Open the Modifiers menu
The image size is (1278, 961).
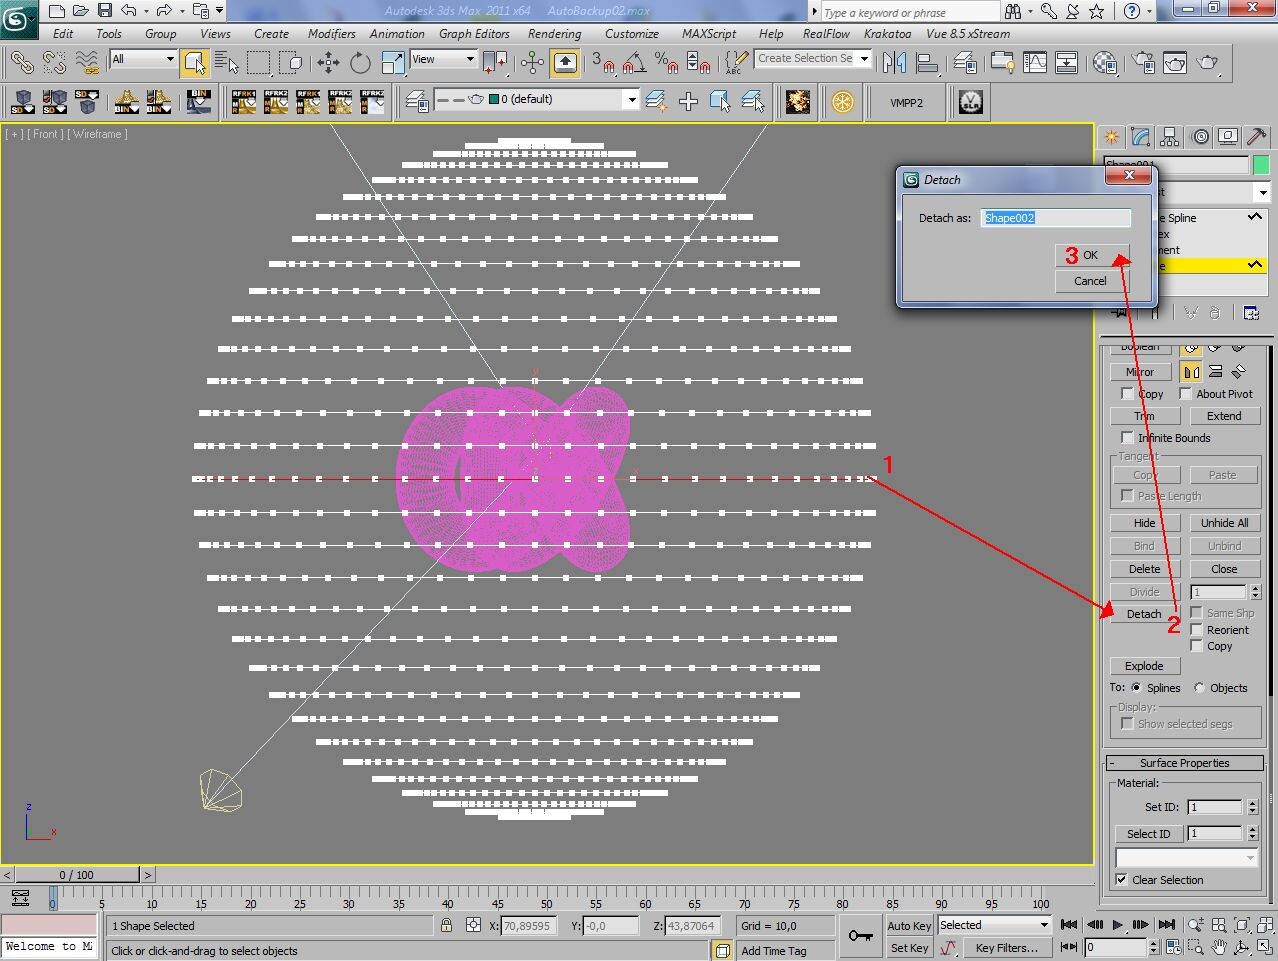click(x=331, y=33)
